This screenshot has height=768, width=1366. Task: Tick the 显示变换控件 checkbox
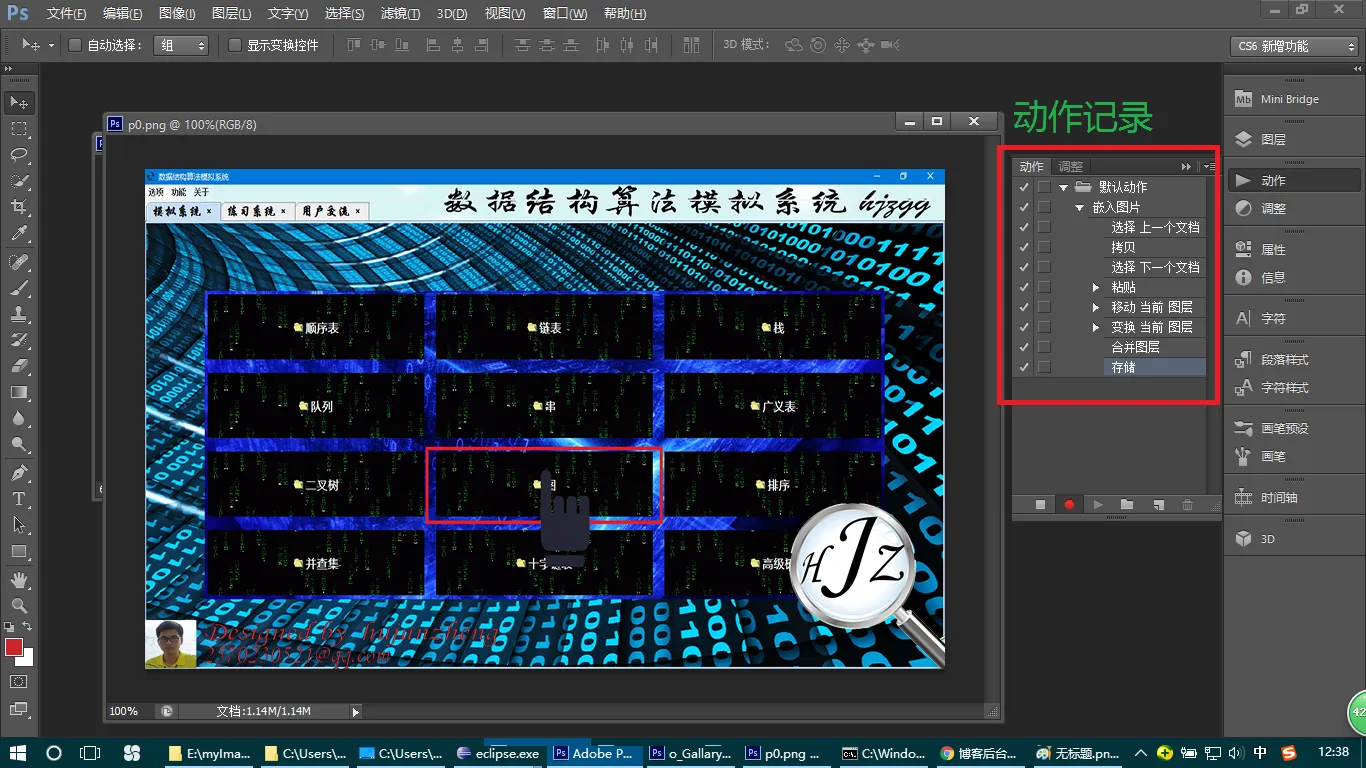point(235,45)
